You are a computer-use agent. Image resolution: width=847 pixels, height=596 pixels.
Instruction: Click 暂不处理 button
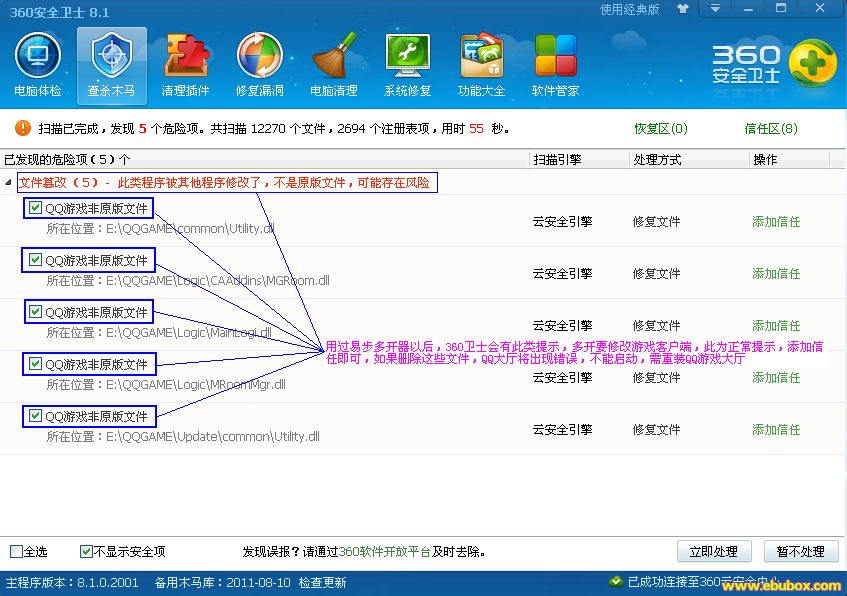801,551
